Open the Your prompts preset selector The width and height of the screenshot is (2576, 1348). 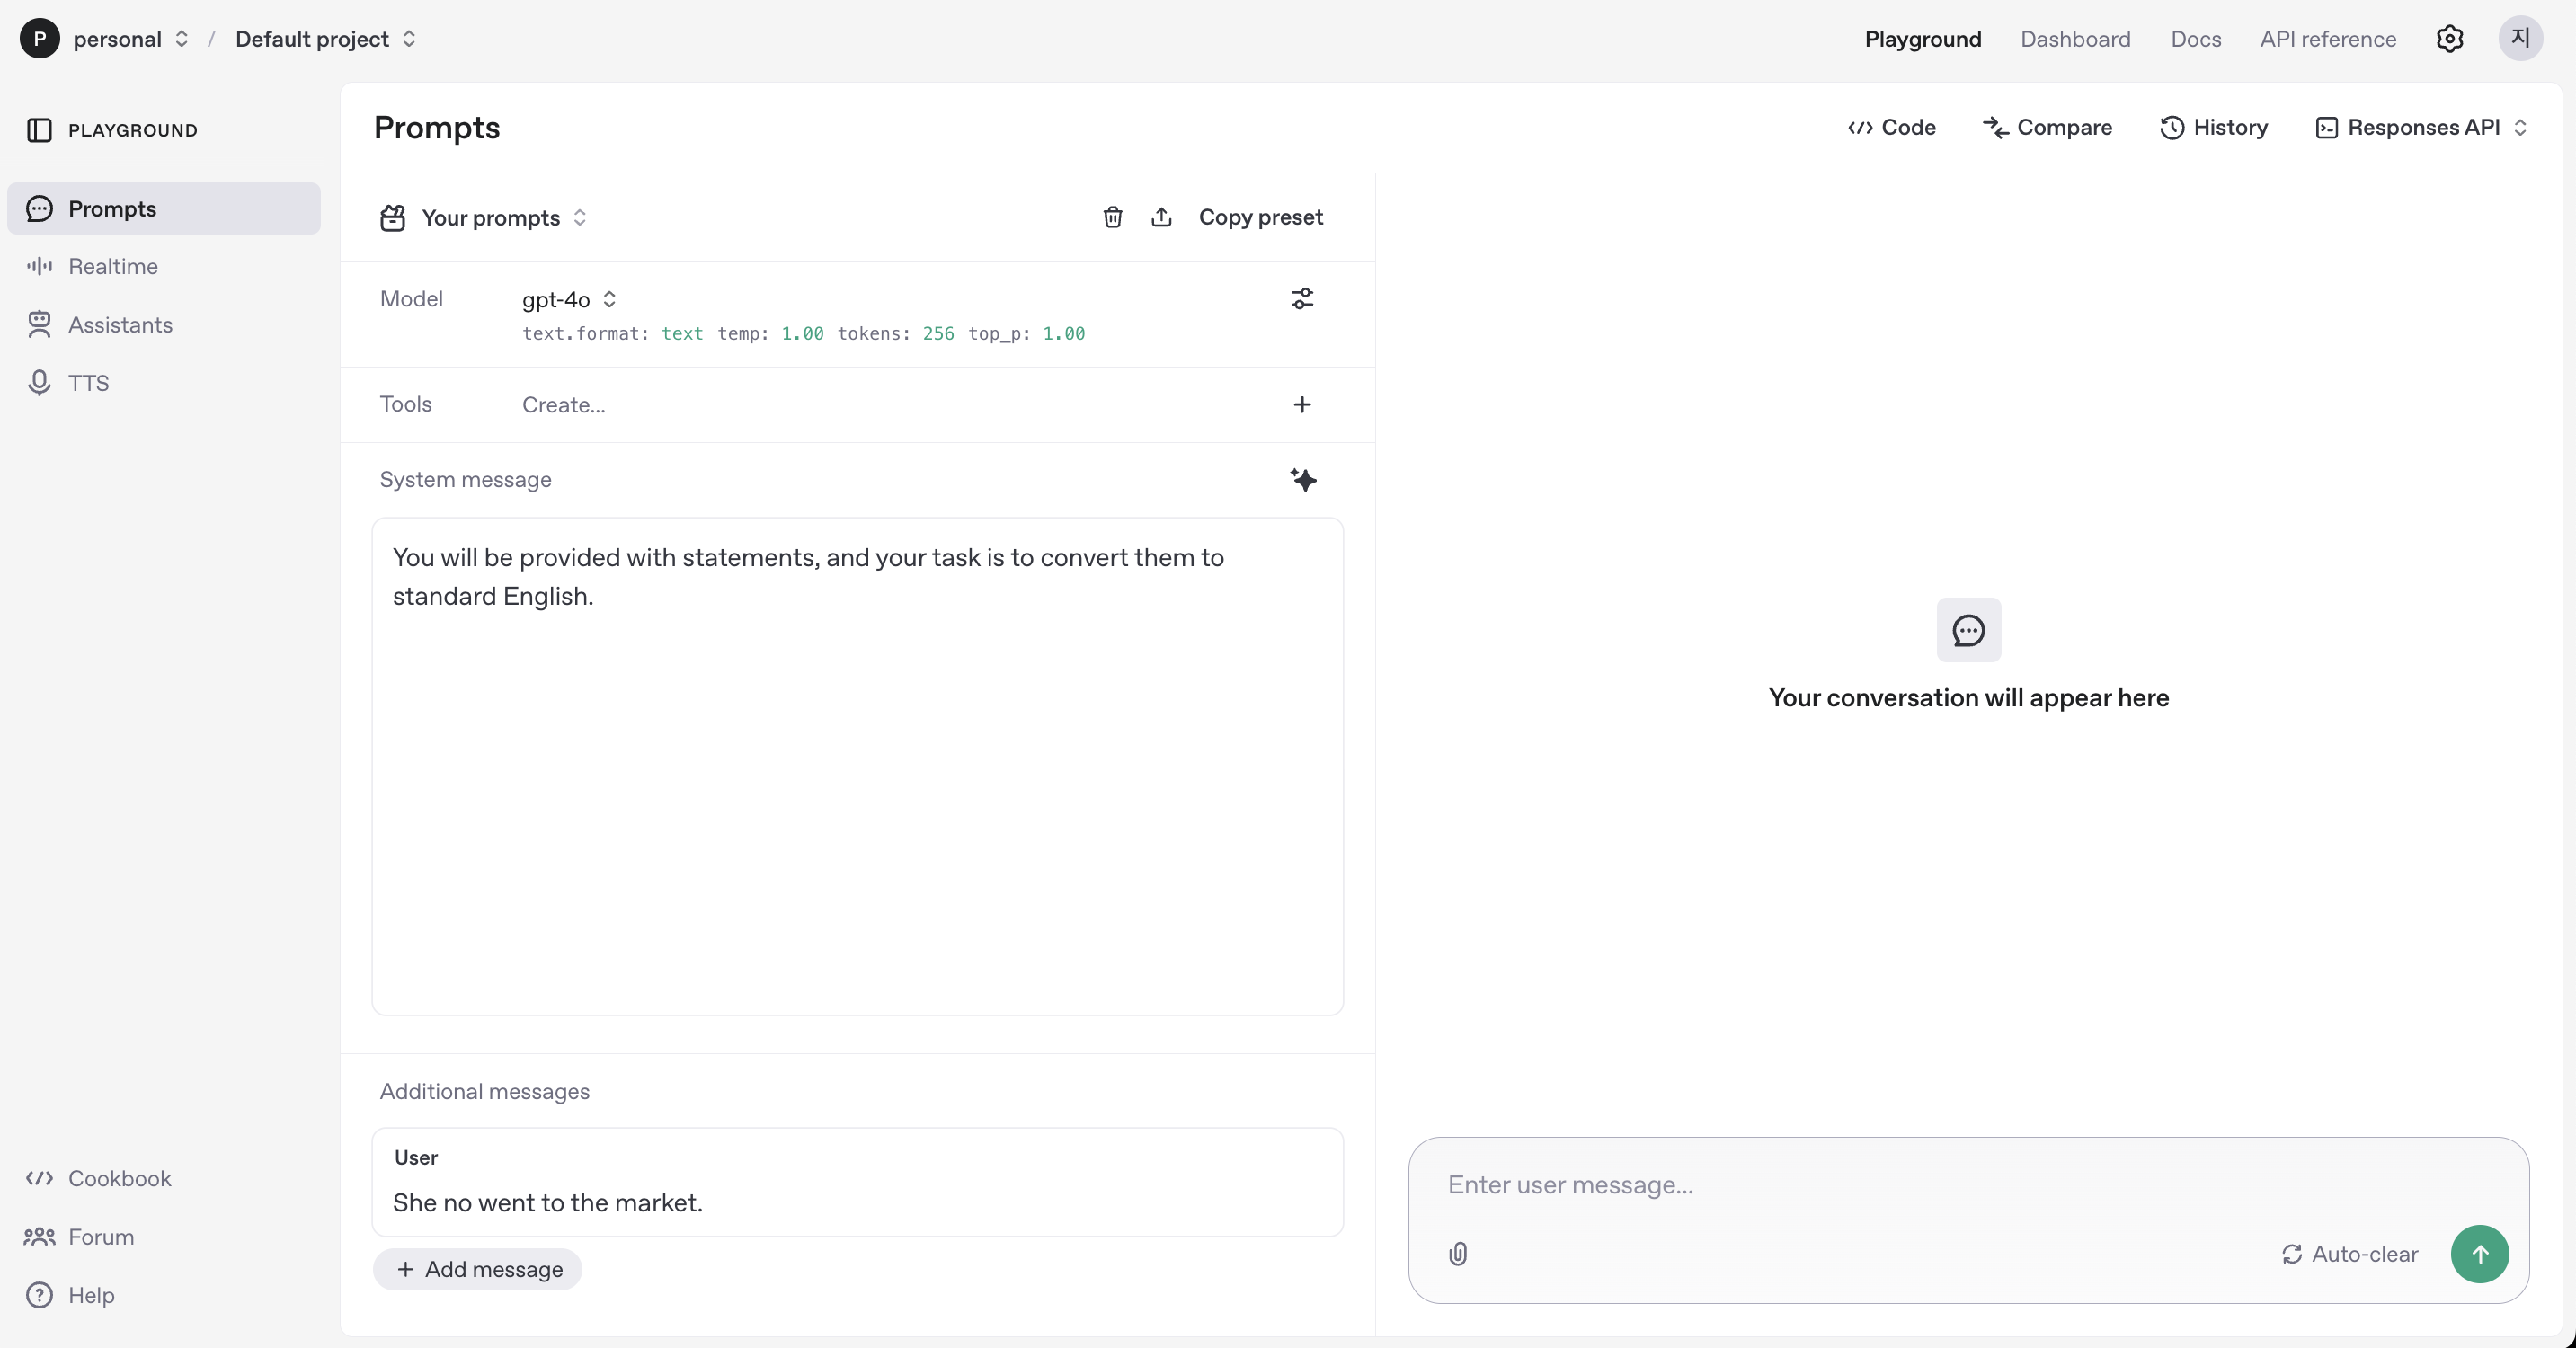coord(503,218)
